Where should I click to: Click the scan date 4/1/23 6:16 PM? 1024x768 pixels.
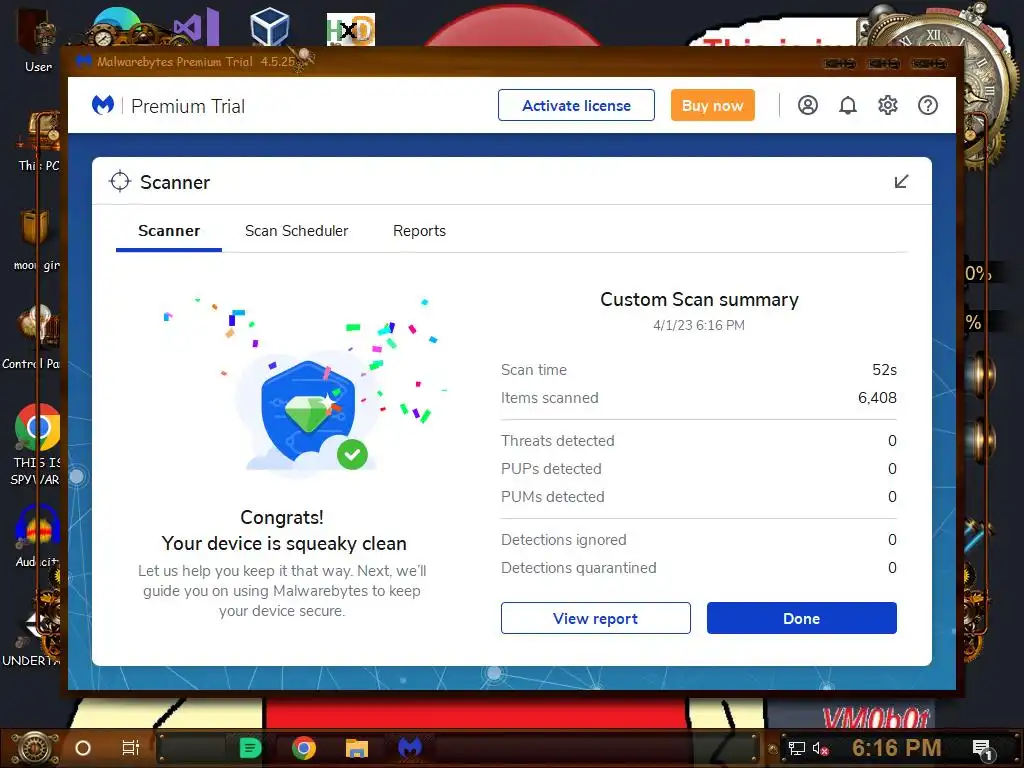pyautogui.click(x=699, y=325)
